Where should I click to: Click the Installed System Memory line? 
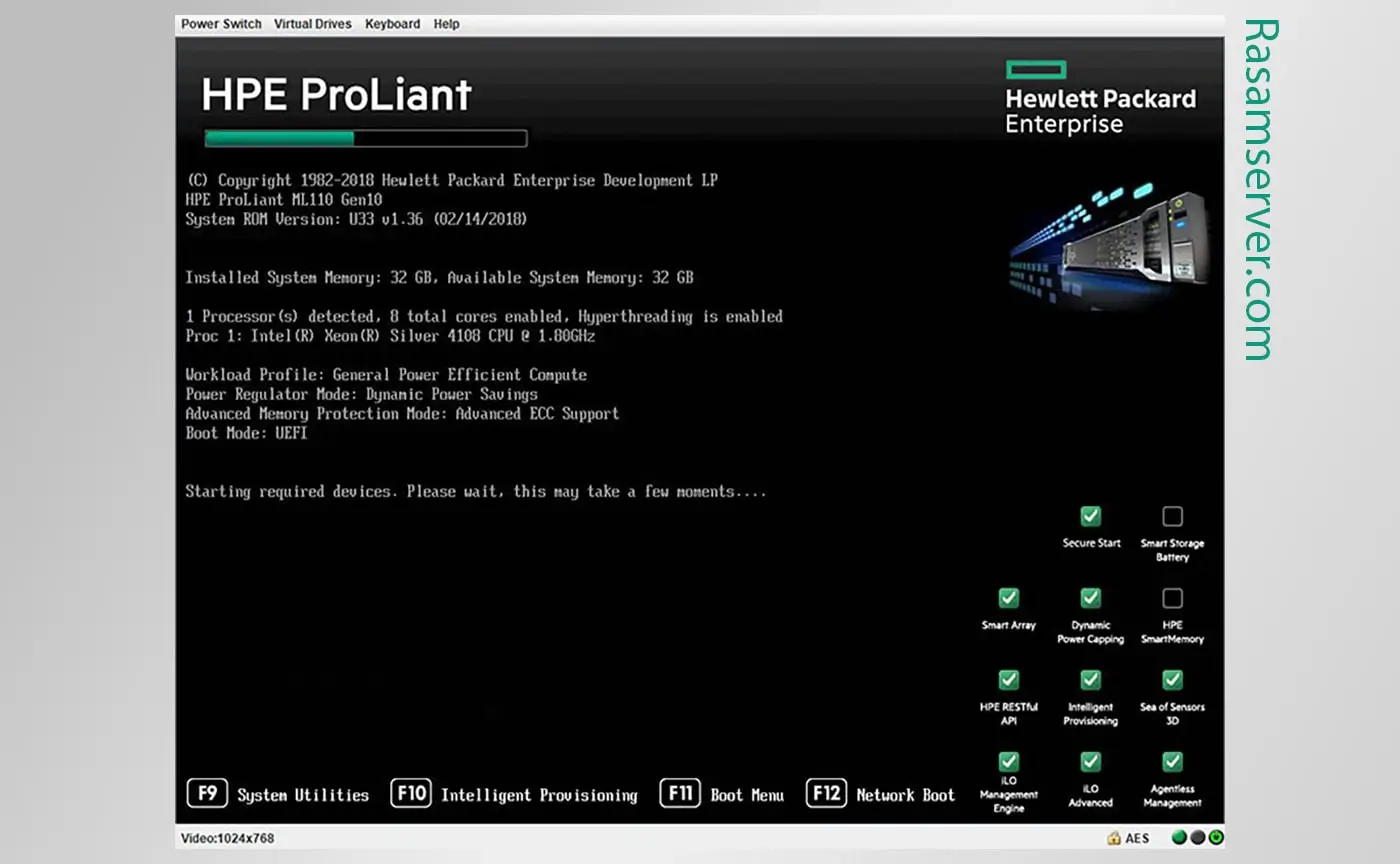(x=439, y=278)
